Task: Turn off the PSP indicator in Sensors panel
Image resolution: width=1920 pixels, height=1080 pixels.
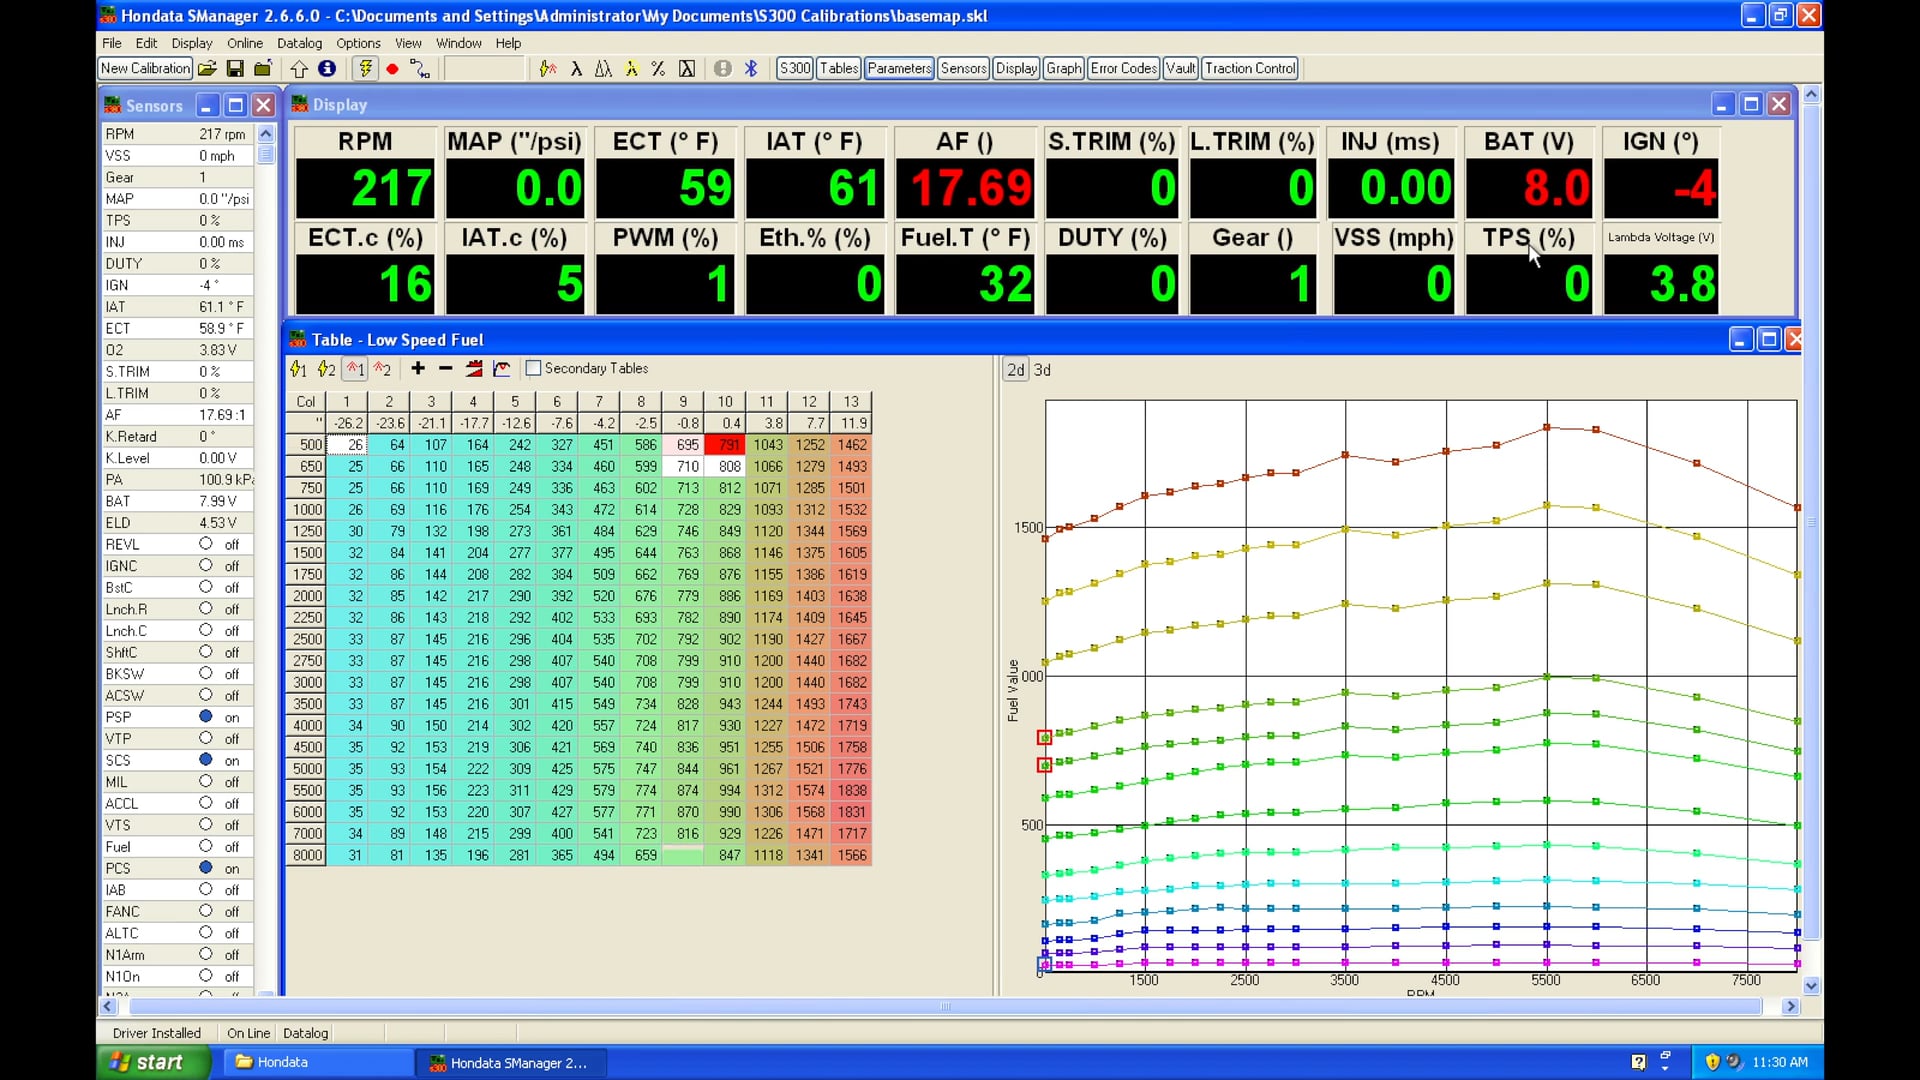Action: (x=207, y=717)
